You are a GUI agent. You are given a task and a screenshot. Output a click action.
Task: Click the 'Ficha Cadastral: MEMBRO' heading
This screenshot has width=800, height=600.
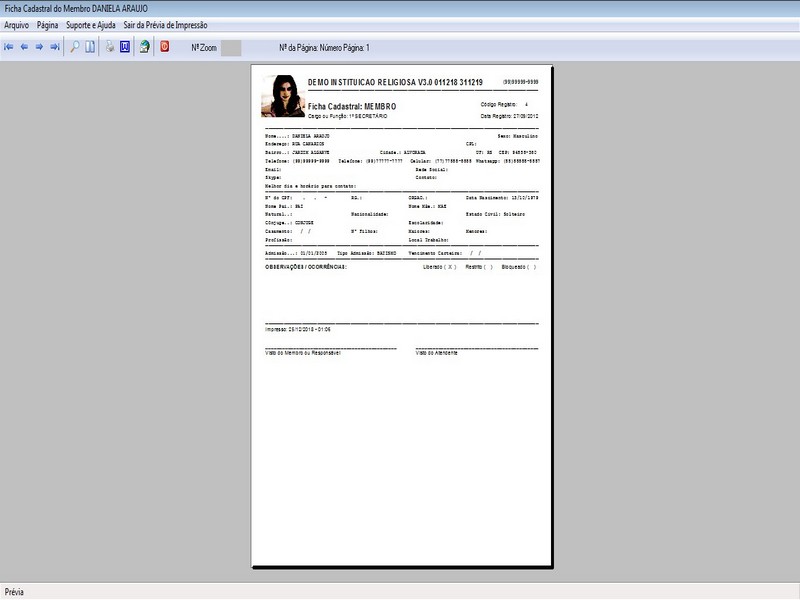tap(352, 107)
